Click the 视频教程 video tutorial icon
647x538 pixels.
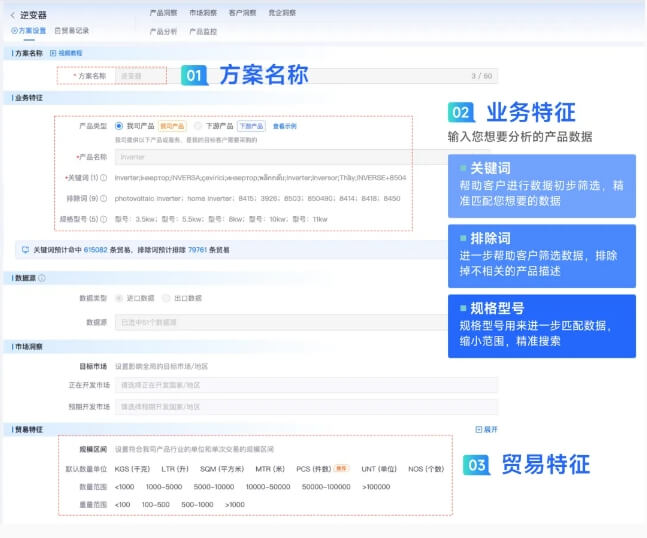53,53
